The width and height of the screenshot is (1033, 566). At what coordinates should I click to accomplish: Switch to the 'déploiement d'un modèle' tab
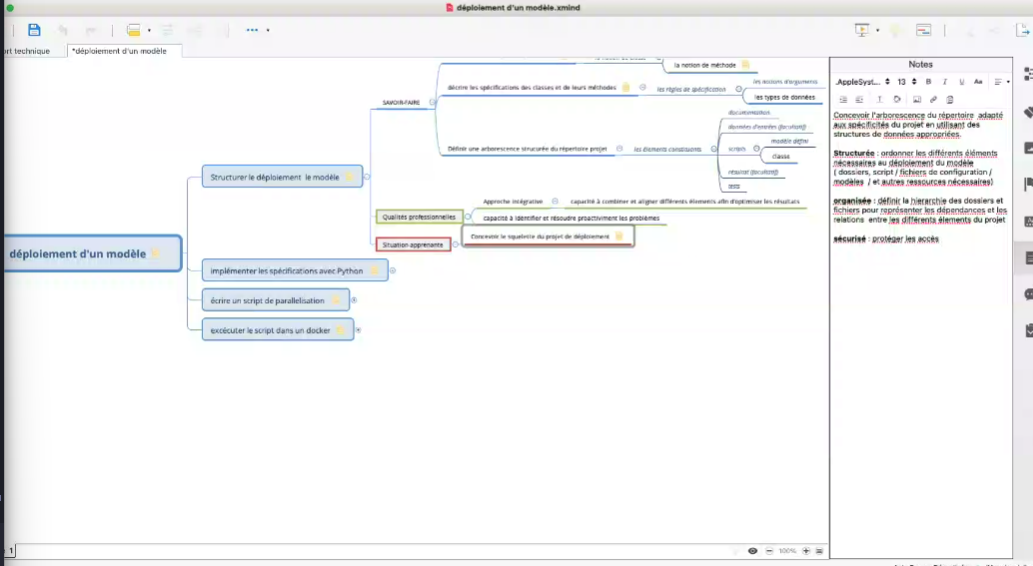point(125,51)
